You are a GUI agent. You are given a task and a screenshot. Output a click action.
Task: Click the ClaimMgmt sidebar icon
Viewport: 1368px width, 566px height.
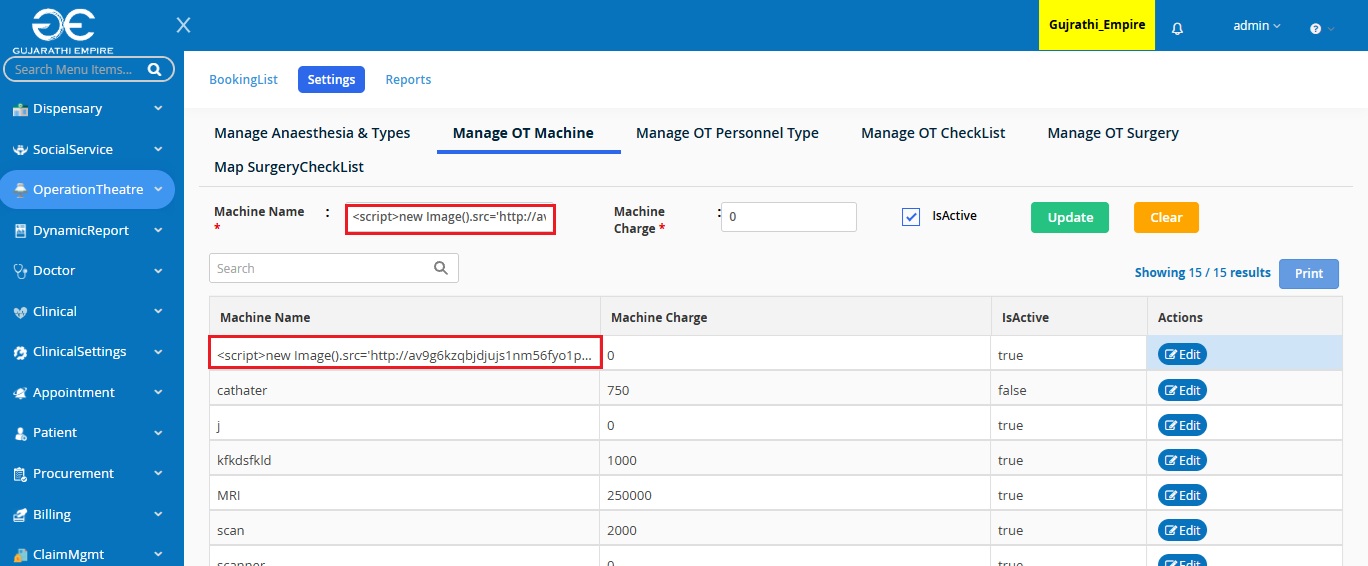point(20,555)
